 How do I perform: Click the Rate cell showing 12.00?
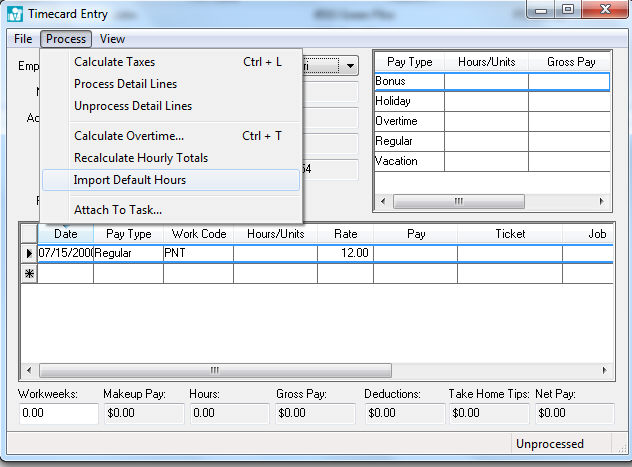346,253
